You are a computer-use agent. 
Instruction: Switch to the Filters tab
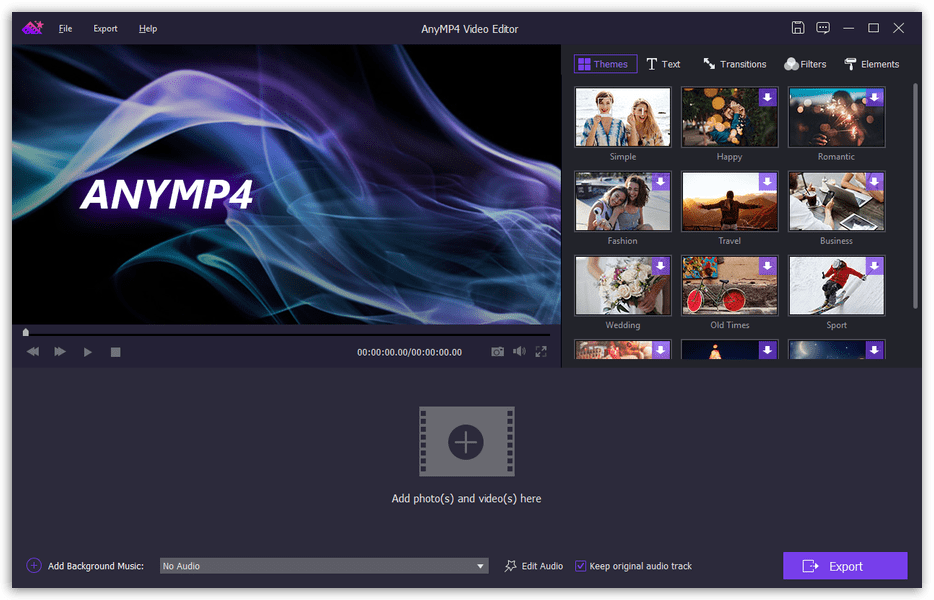(805, 63)
